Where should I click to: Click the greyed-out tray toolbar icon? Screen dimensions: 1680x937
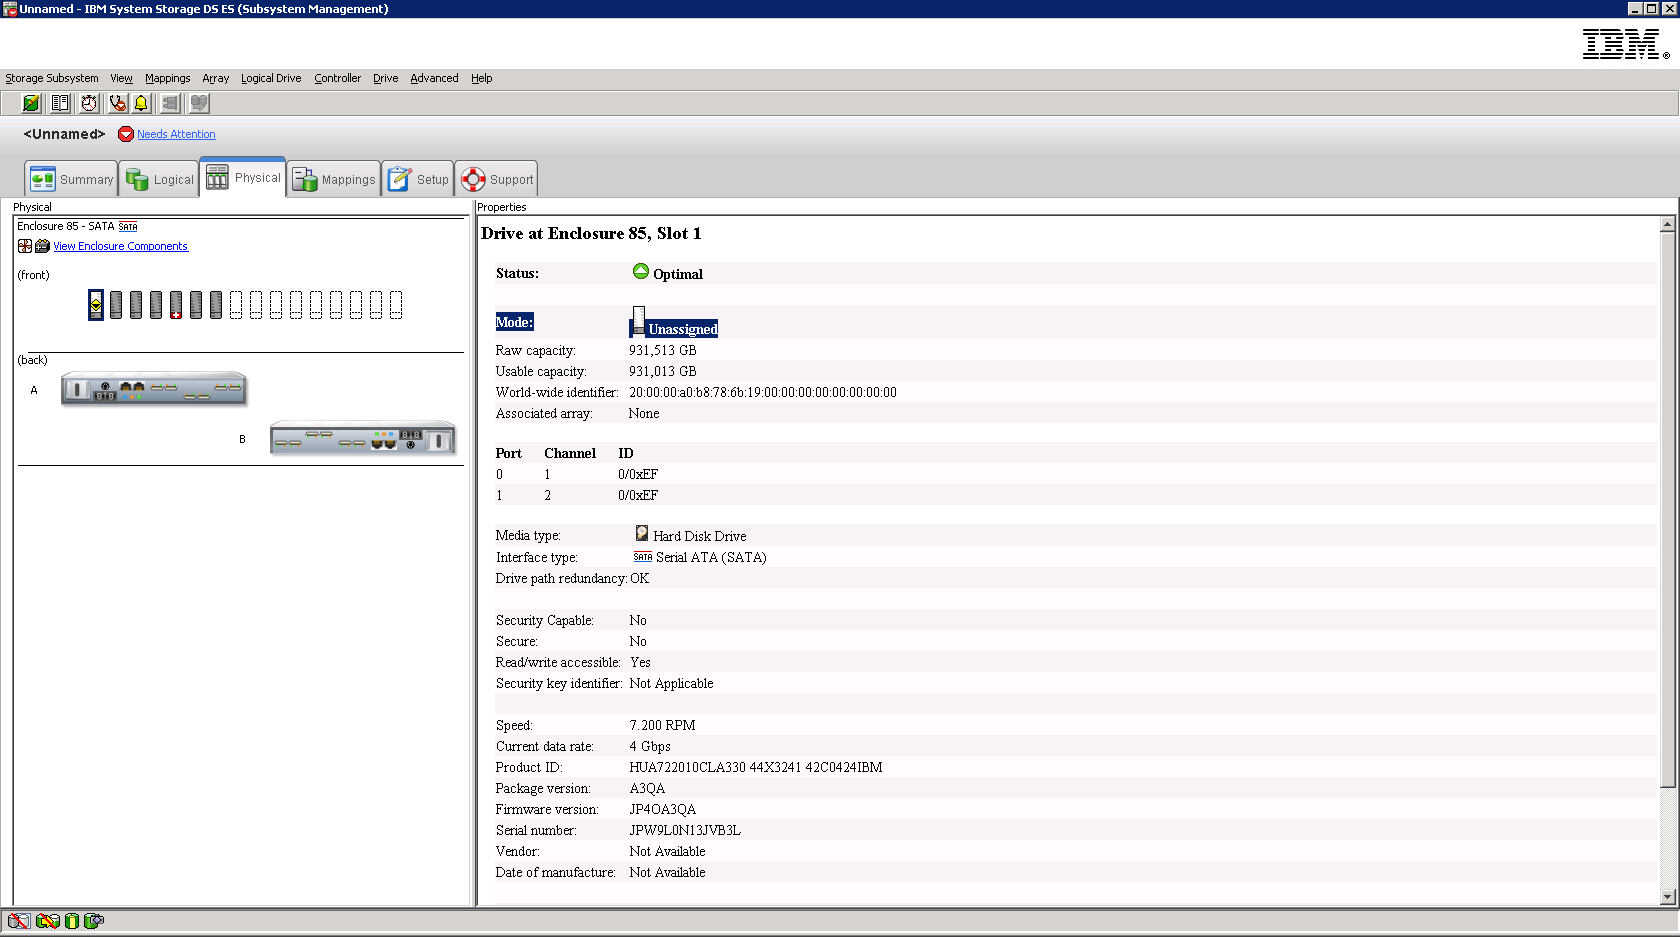point(170,103)
